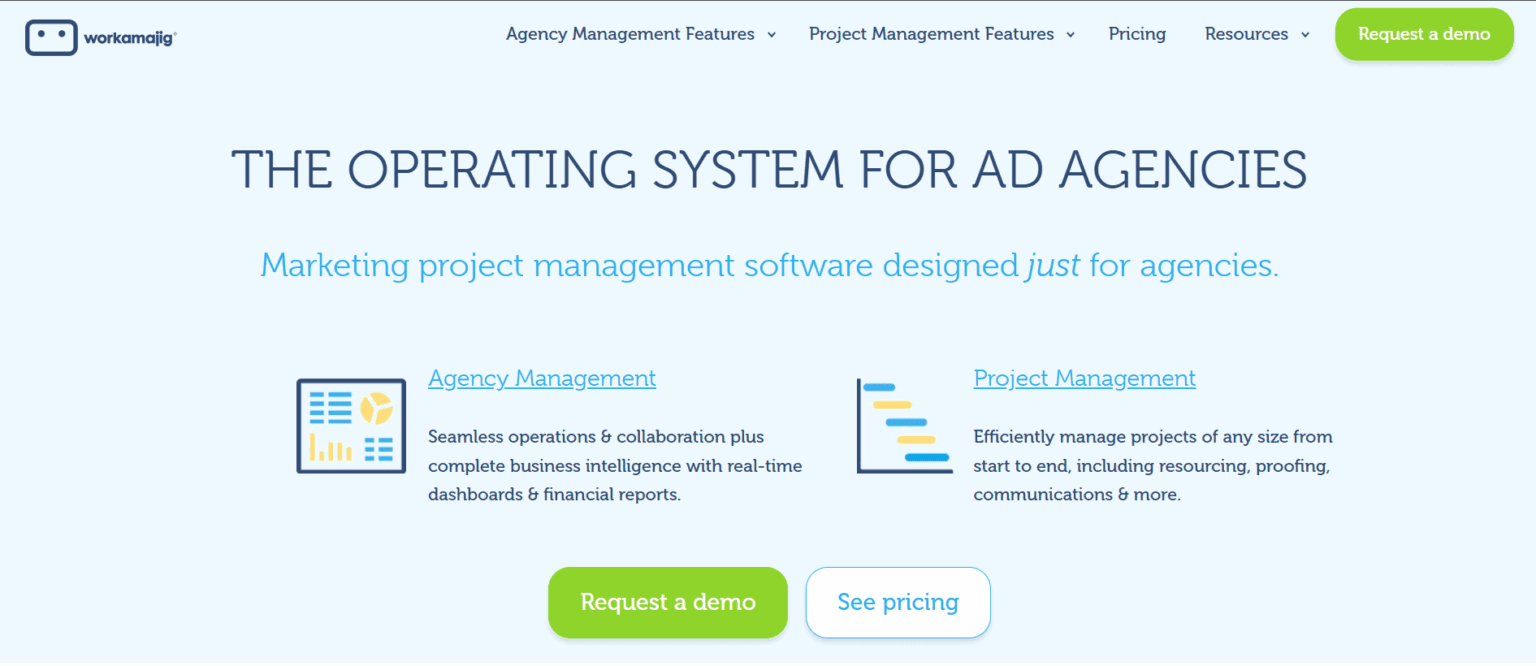Expand the Project Management Features dropdown

1071,34
